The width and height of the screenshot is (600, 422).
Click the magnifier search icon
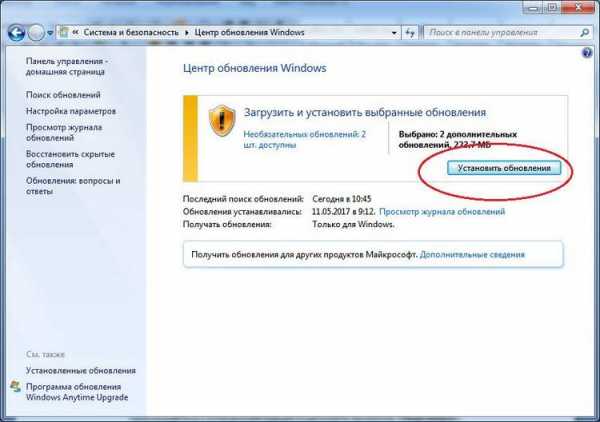point(584,33)
